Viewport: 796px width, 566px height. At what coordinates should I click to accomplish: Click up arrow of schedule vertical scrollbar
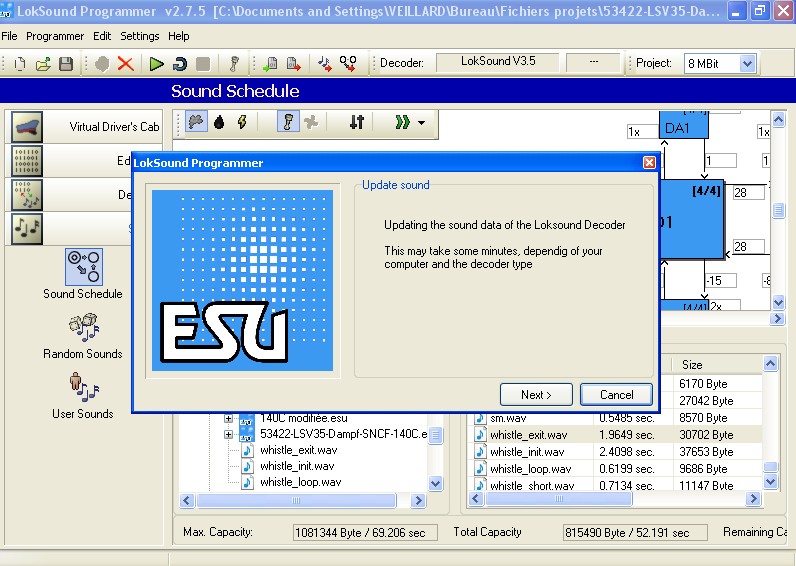[x=778, y=120]
